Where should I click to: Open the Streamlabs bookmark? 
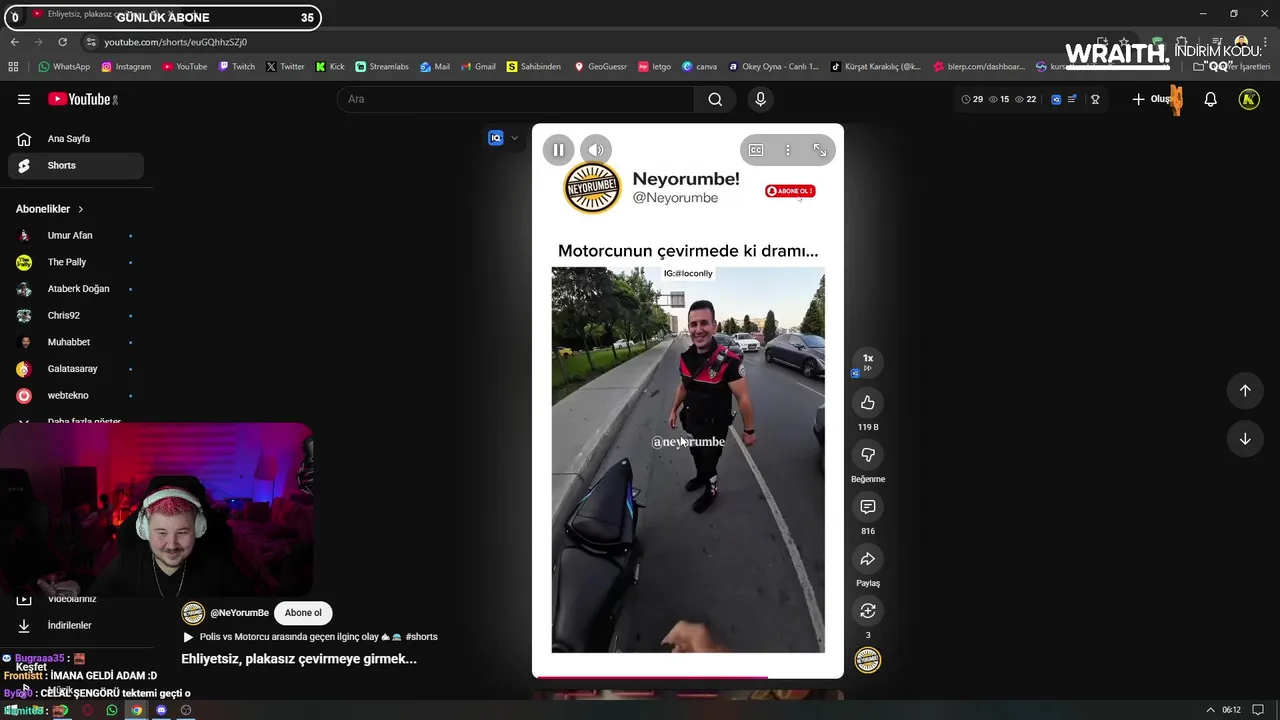coord(382,67)
